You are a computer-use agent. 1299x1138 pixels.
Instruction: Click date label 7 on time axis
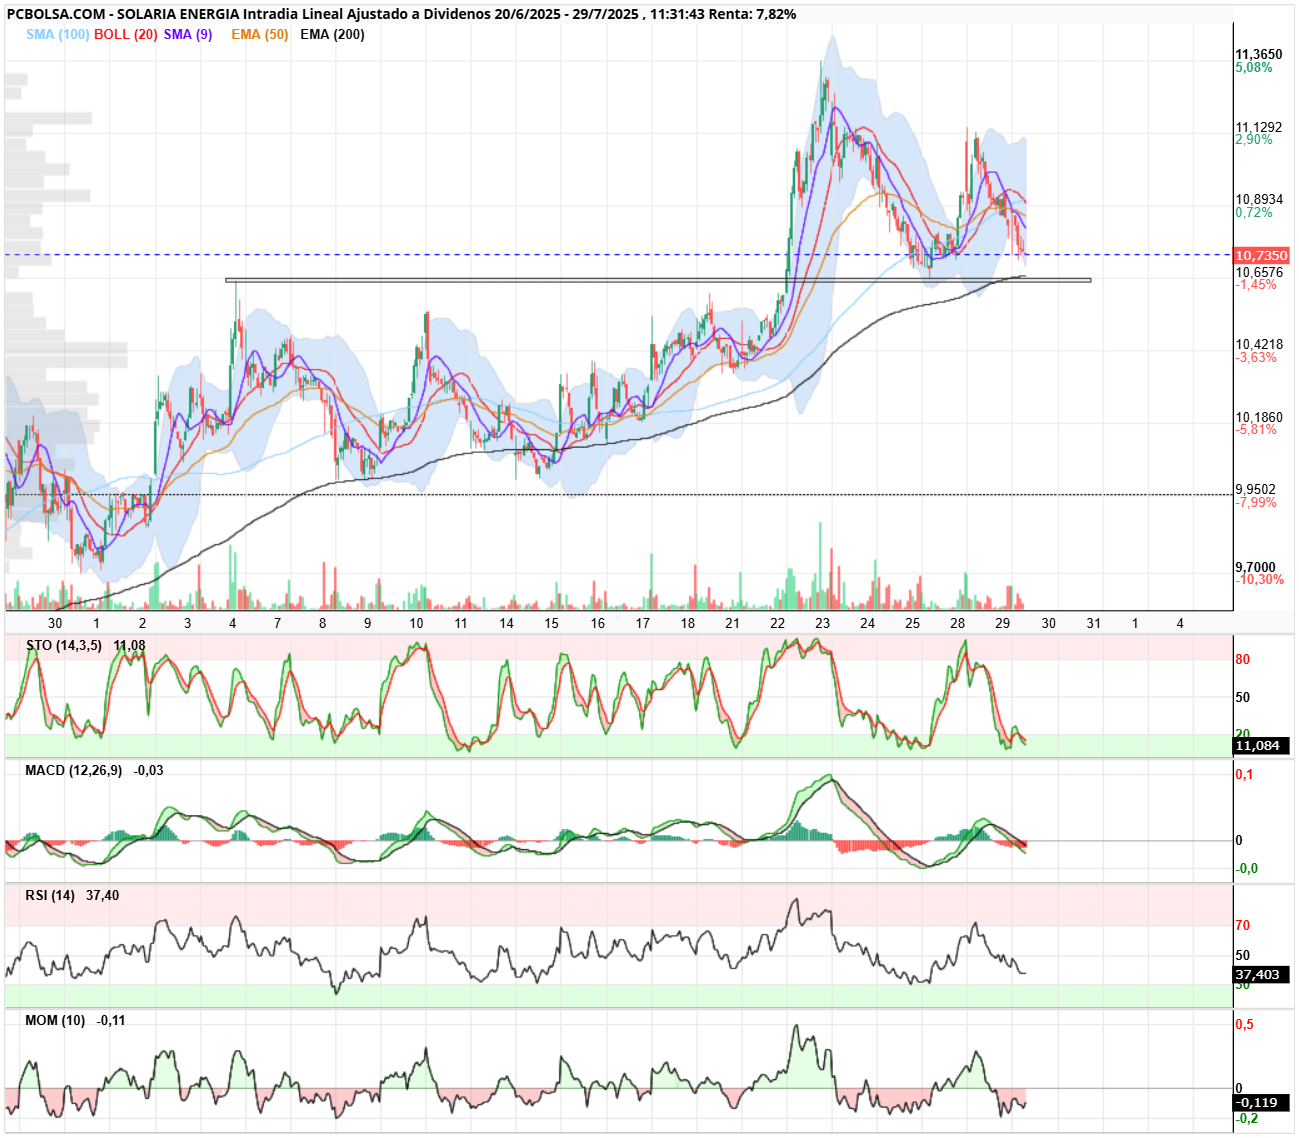(x=278, y=623)
